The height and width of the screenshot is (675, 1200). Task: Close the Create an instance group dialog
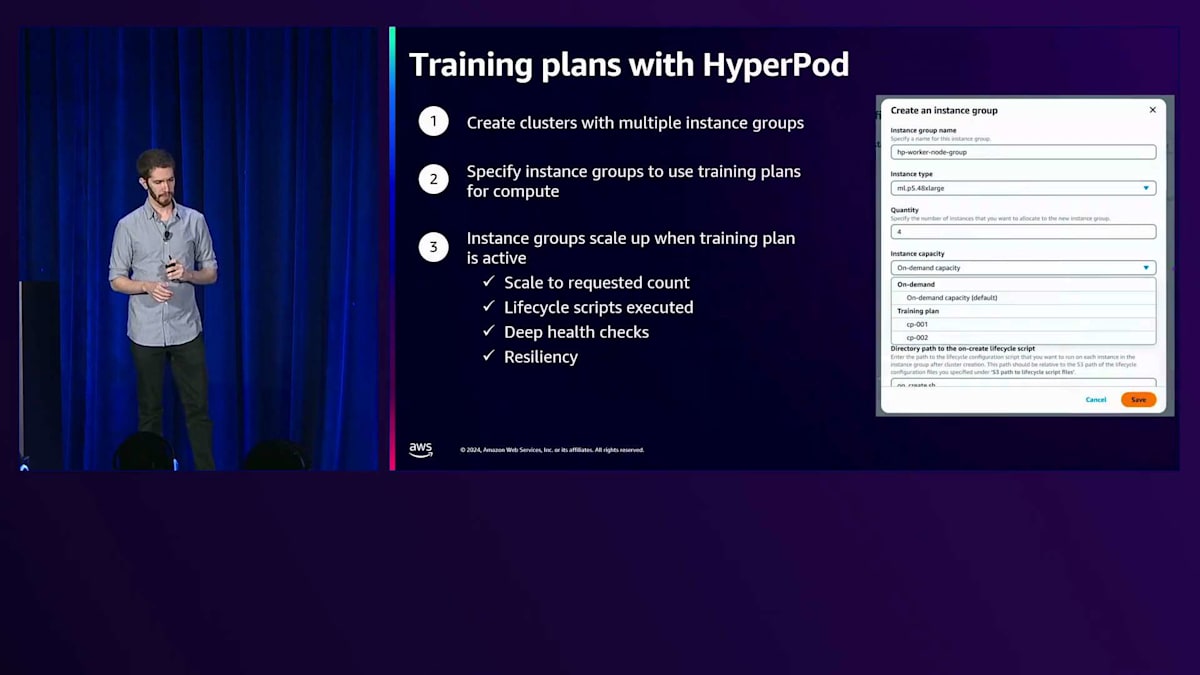pos(1152,110)
